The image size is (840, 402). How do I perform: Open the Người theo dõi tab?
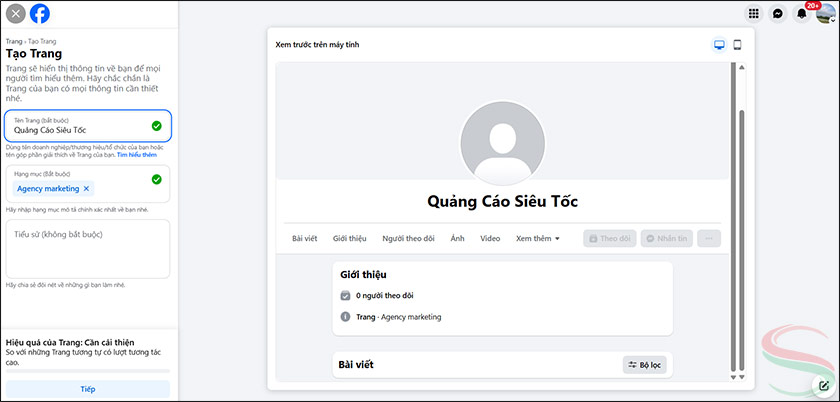tap(408, 239)
